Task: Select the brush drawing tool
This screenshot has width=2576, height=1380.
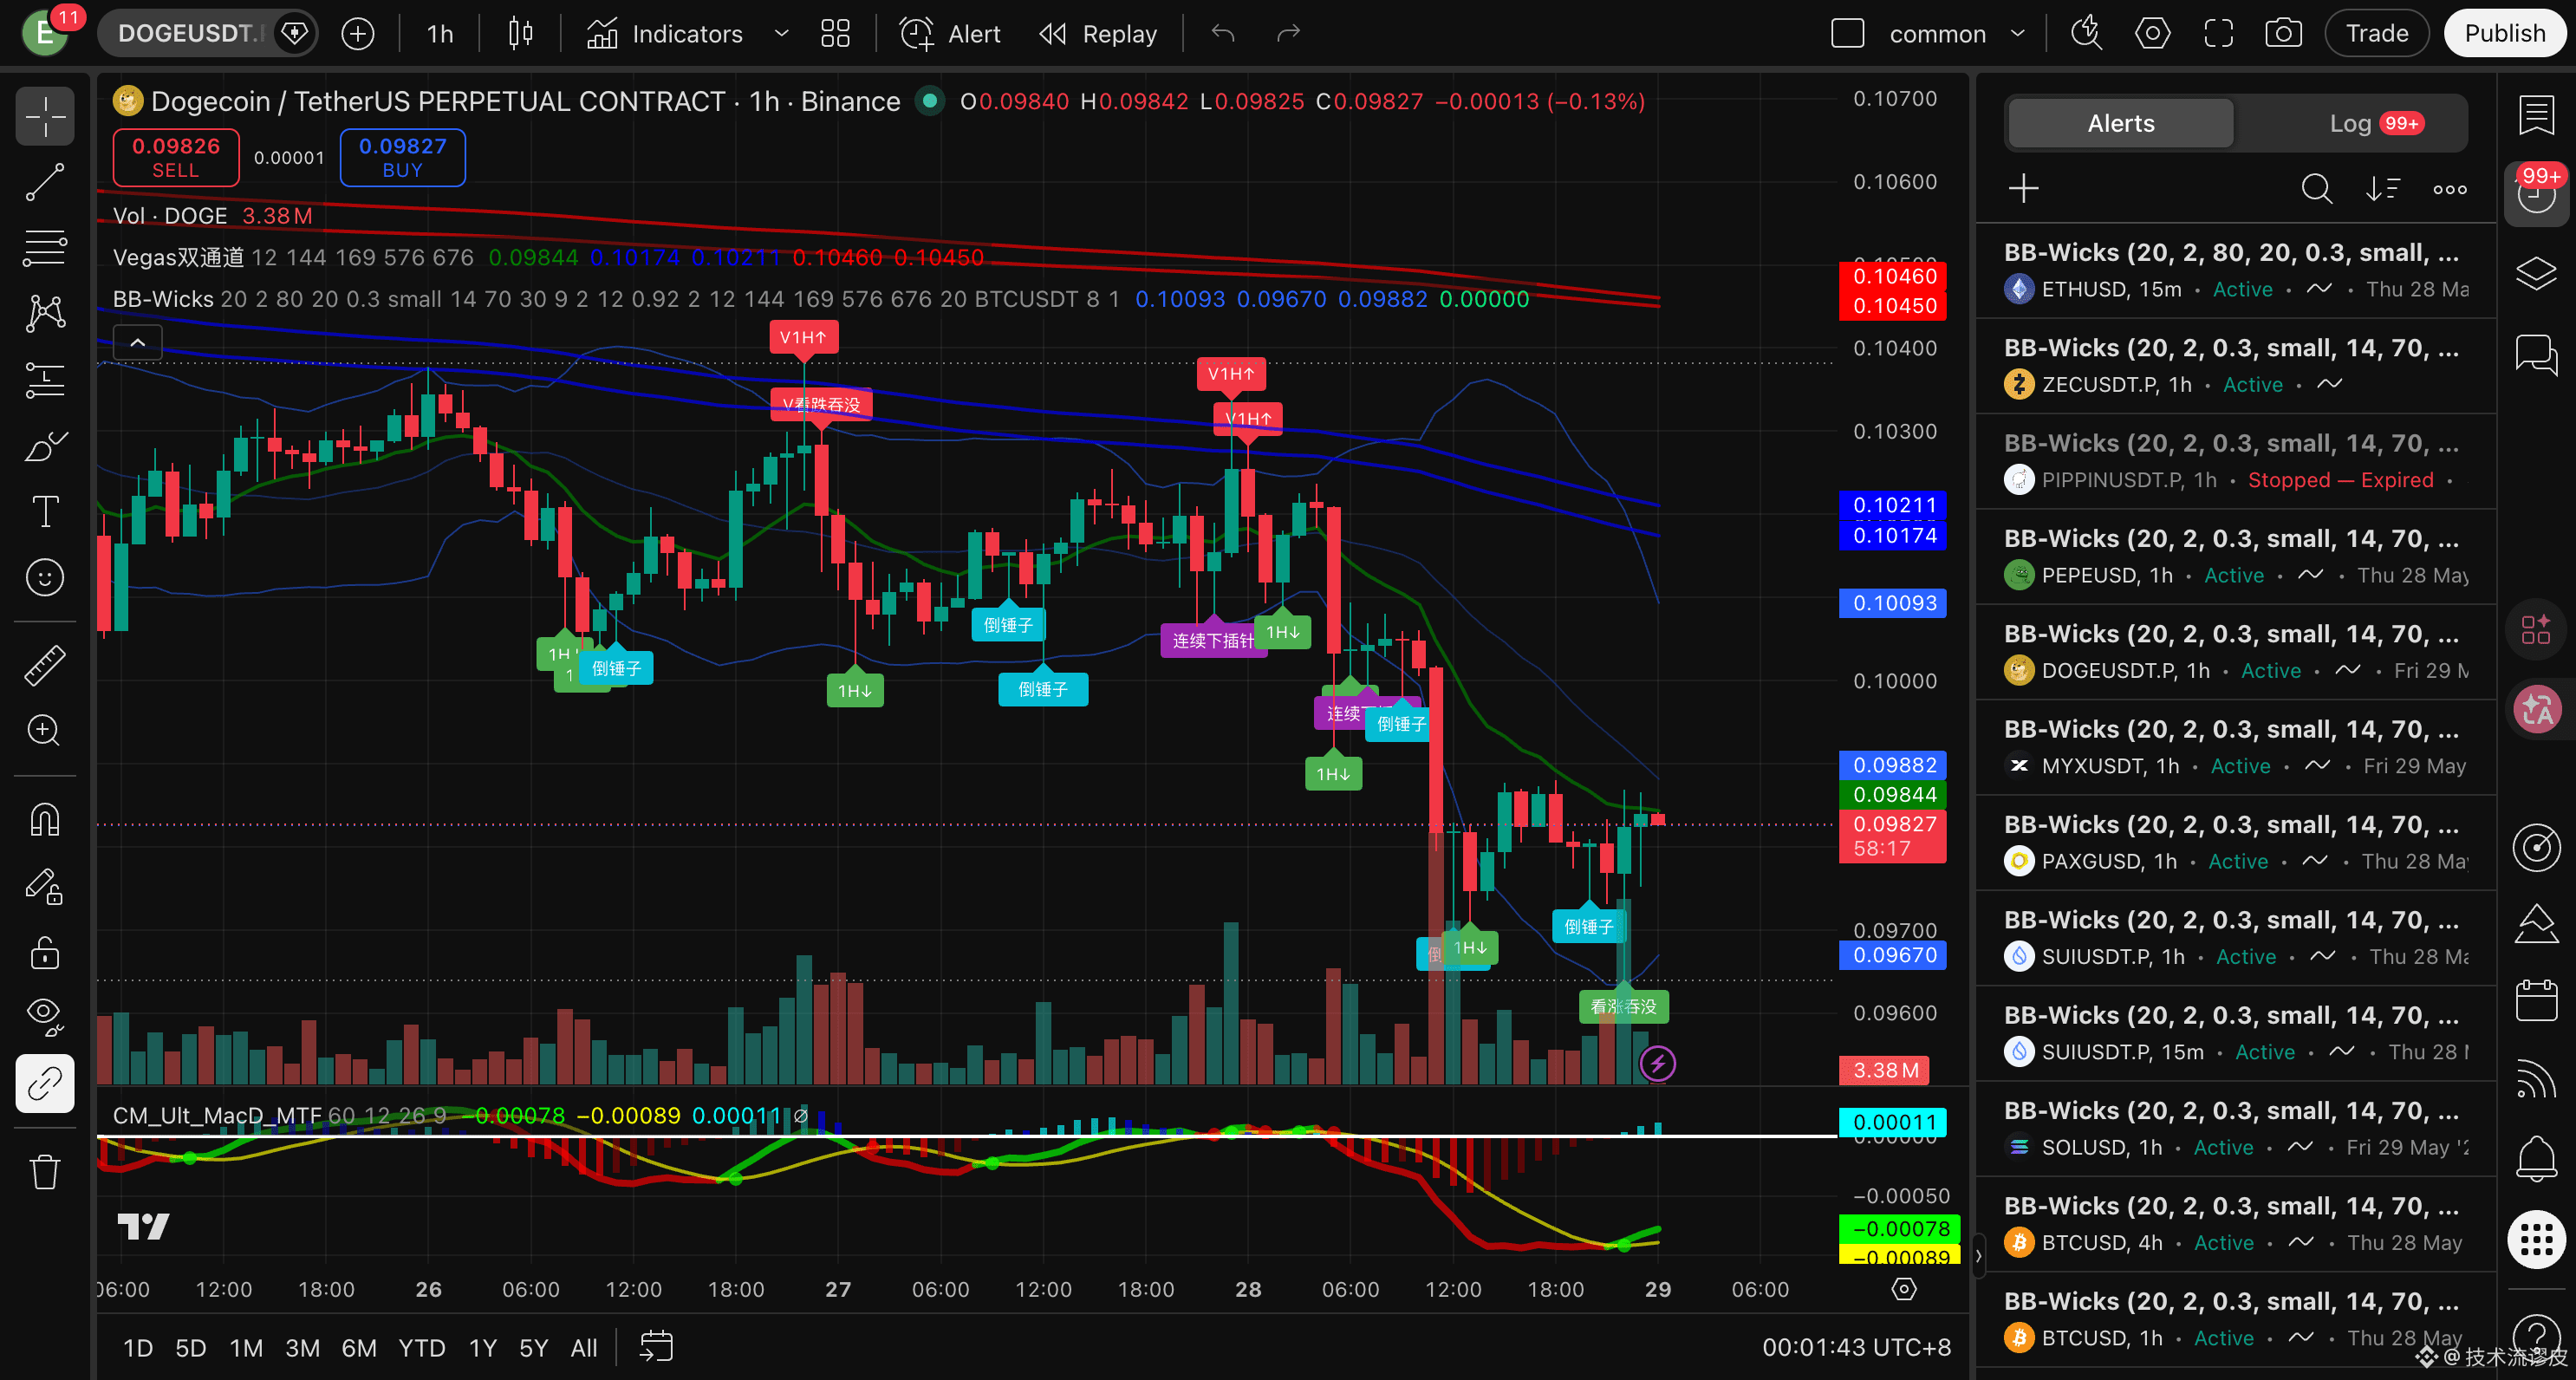Action: click(x=45, y=446)
